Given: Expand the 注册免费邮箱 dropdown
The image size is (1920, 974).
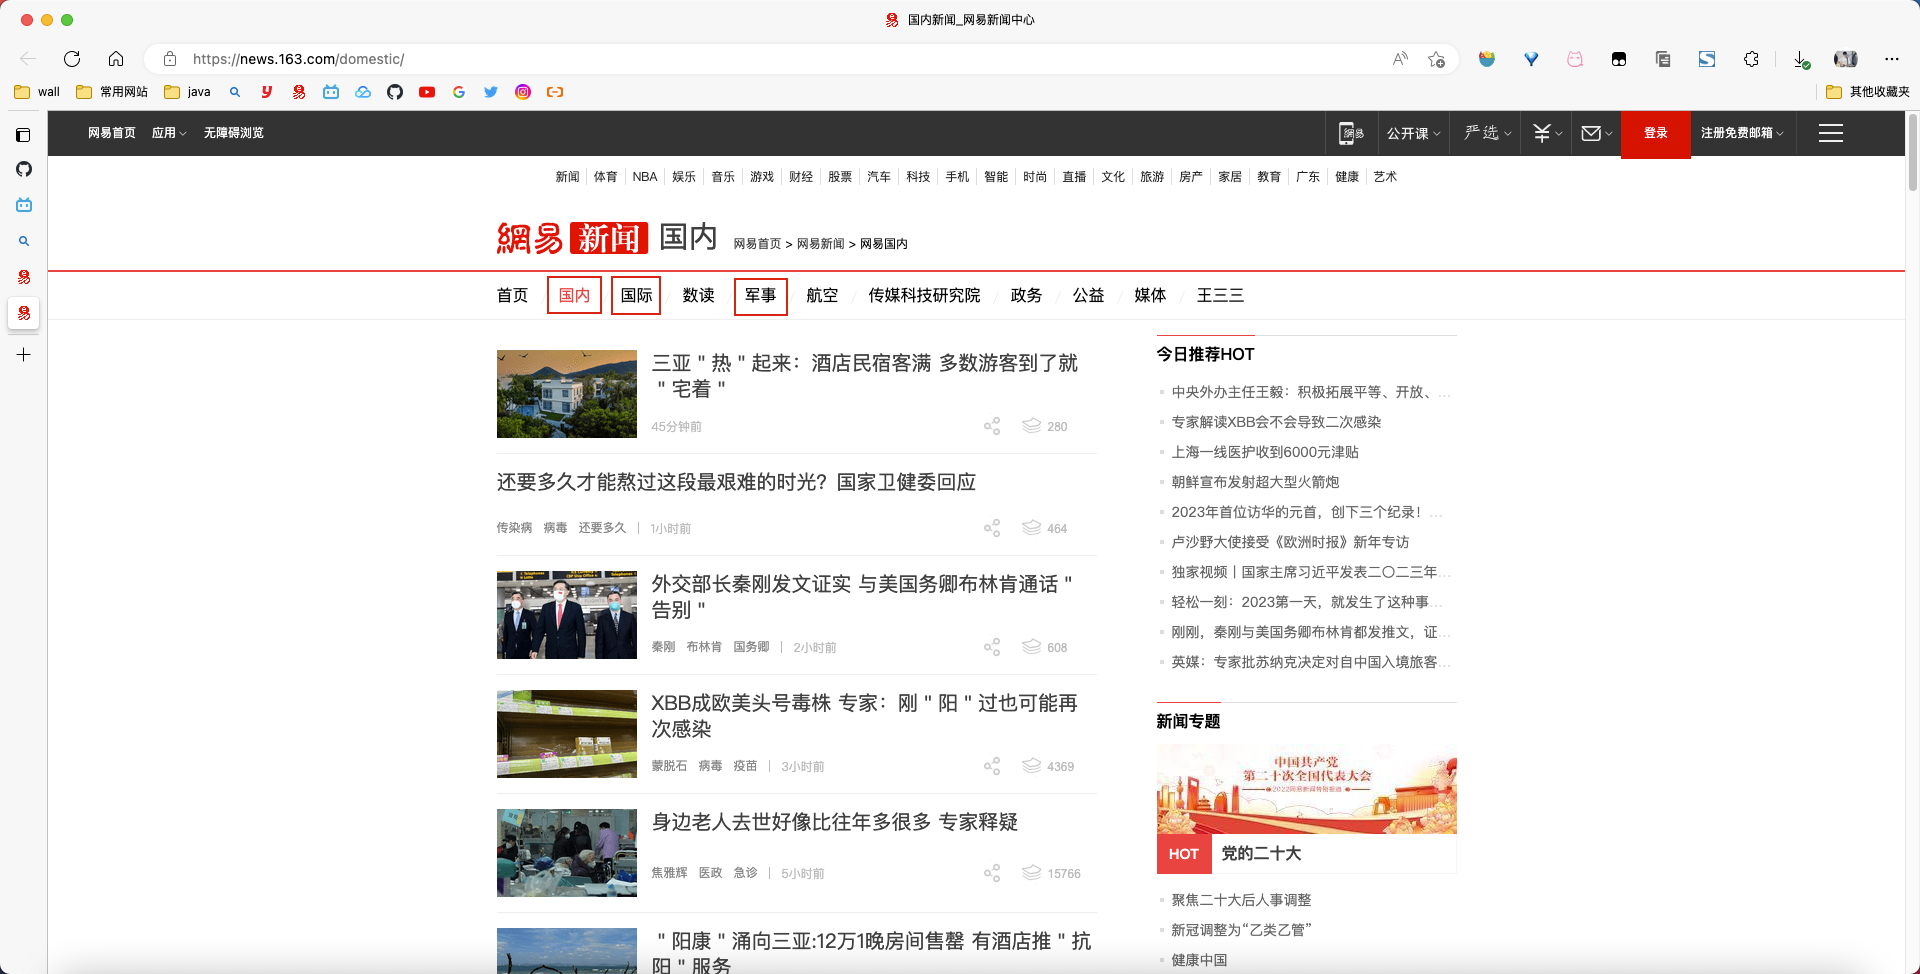Looking at the screenshot, I should tap(1742, 133).
